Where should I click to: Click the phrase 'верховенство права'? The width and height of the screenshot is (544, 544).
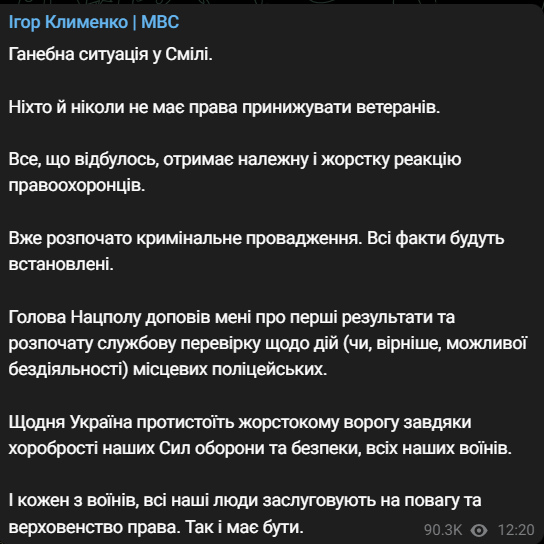[x=94, y=527]
